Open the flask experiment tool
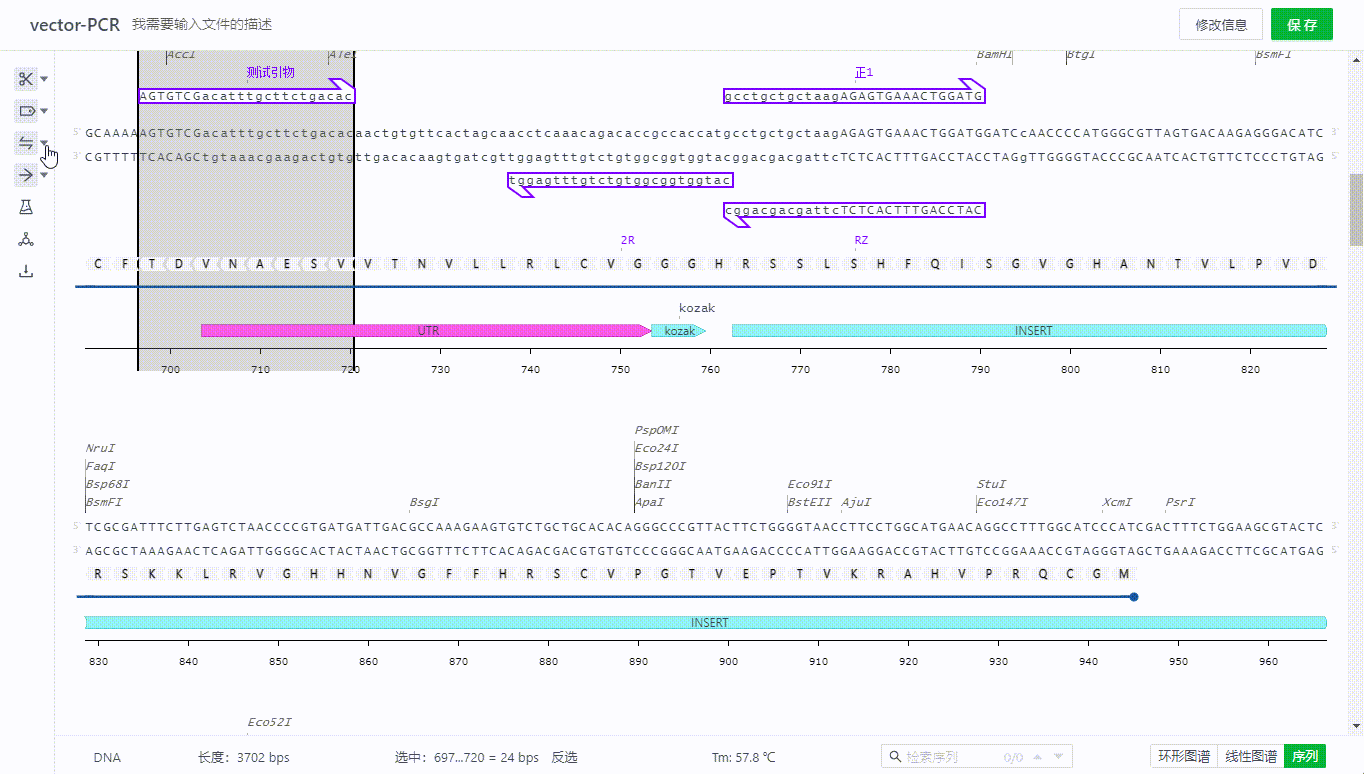Screen dimensions: 1364x774 26,207
